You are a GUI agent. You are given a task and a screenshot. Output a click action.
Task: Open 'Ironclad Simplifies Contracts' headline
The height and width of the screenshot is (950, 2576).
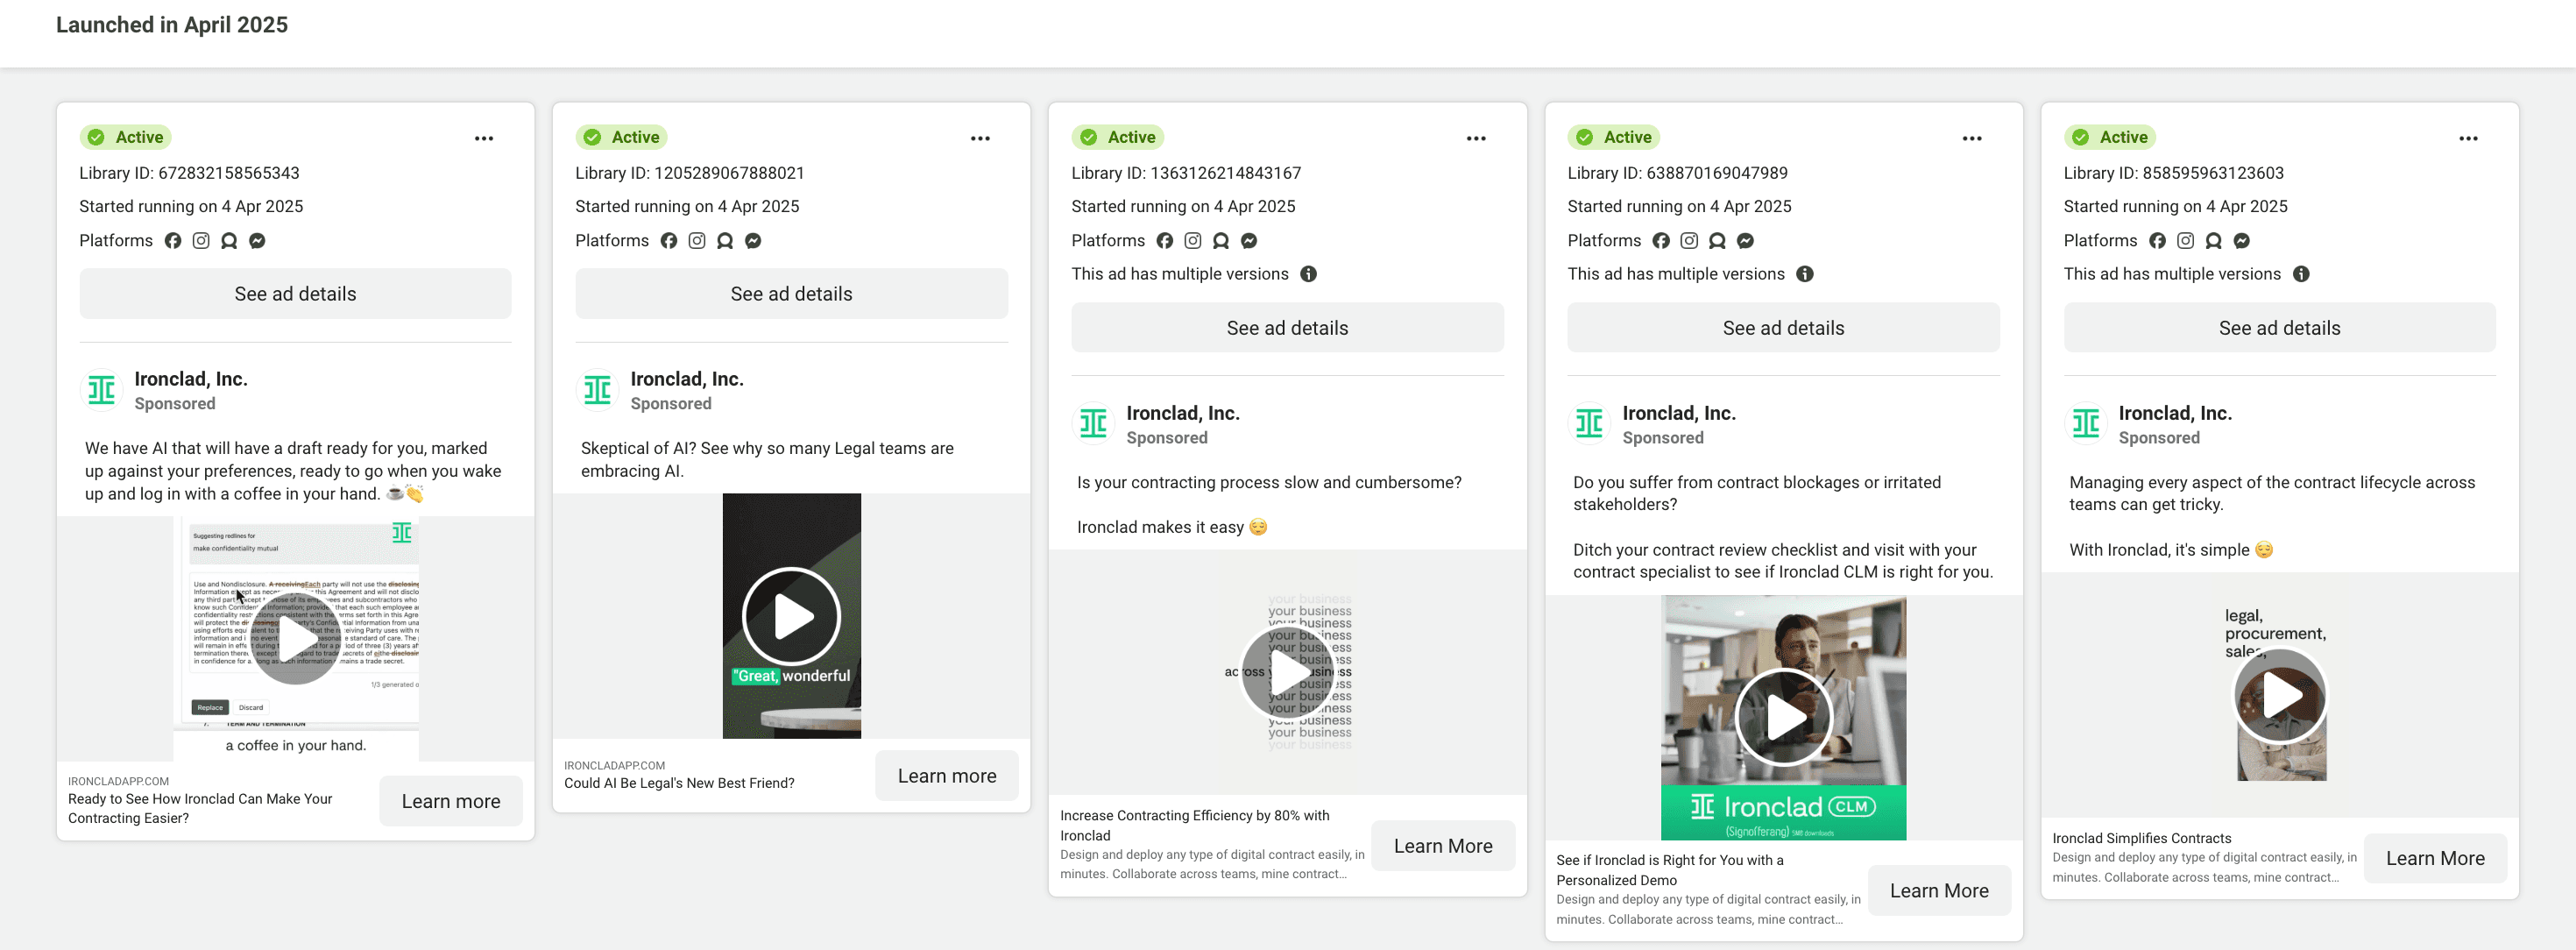coord(2141,838)
